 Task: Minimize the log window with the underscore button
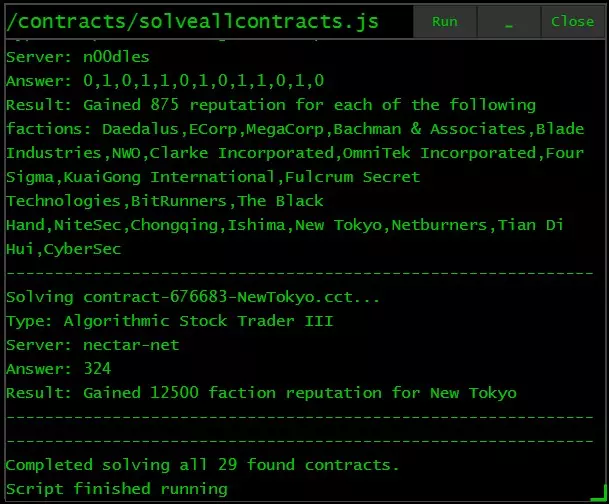pos(508,21)
